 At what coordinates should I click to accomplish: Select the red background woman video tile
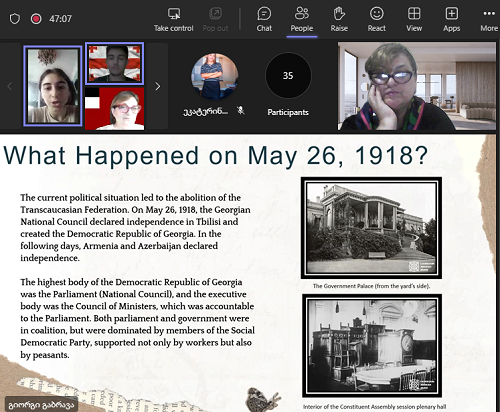tap(114, 109)
